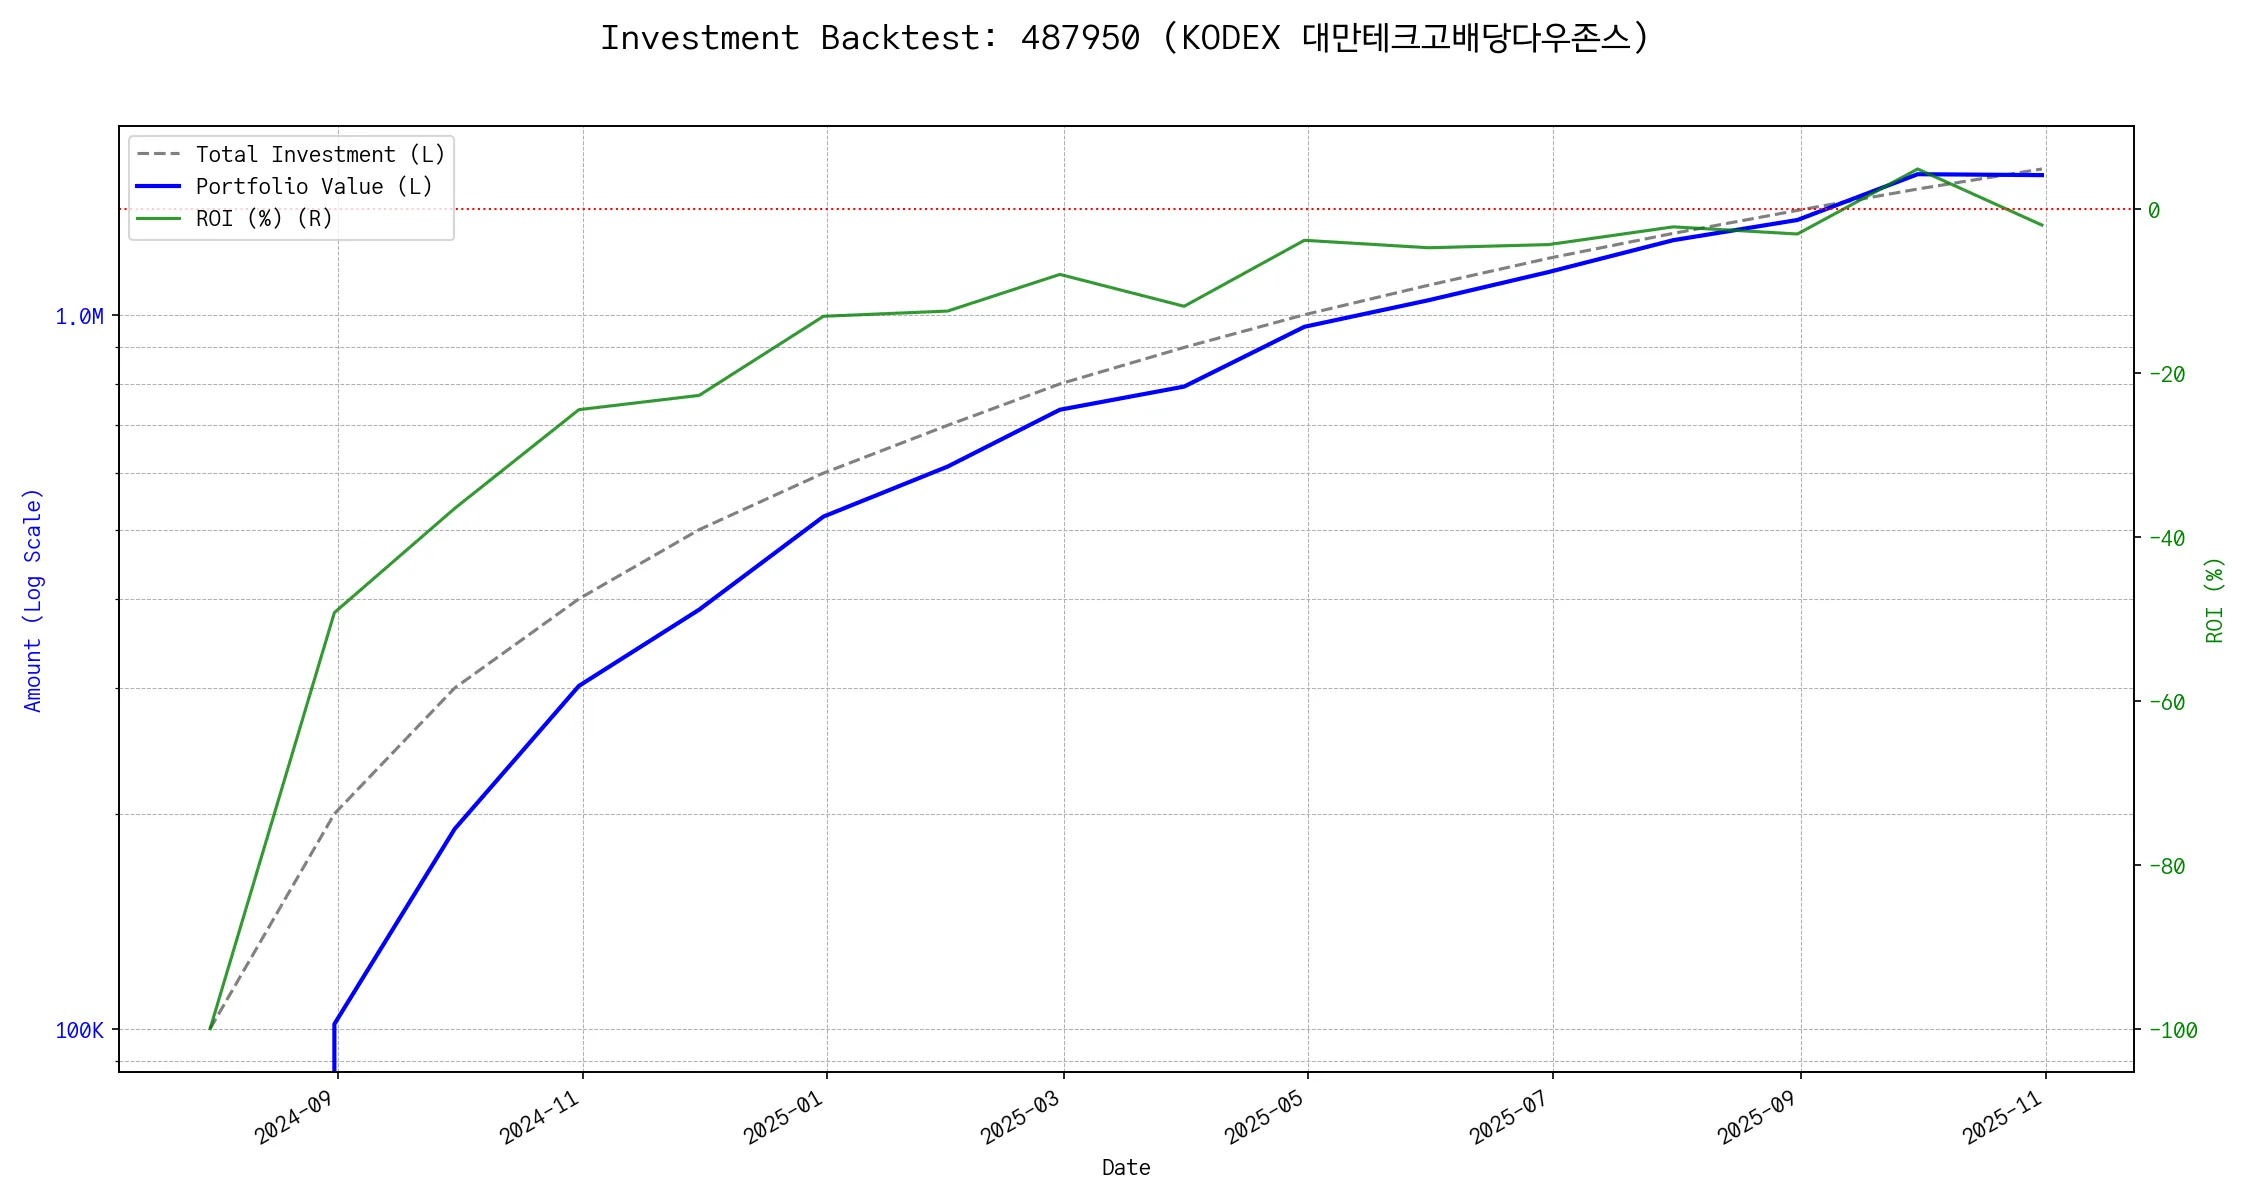The image size is (2250, 1200).
Task: Click the ROI (%) legend entry
Action: pyautogui.click(x=263, y=219)
